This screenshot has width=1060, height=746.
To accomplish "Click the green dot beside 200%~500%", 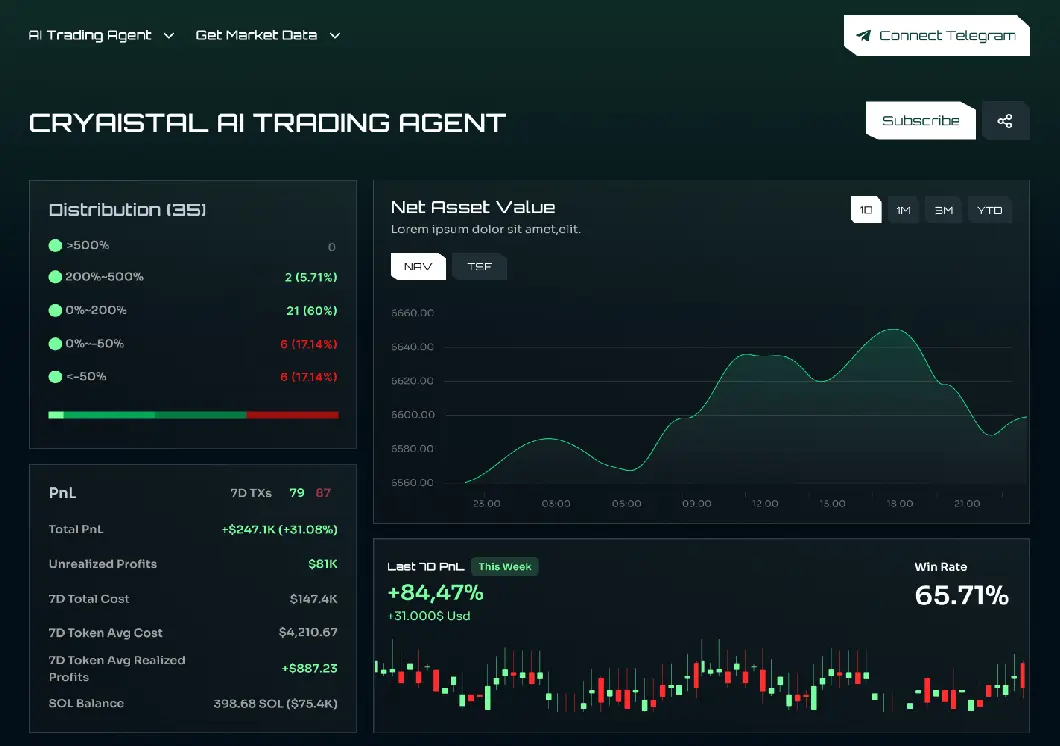I will pyautogui.click(x=55, y=277).
